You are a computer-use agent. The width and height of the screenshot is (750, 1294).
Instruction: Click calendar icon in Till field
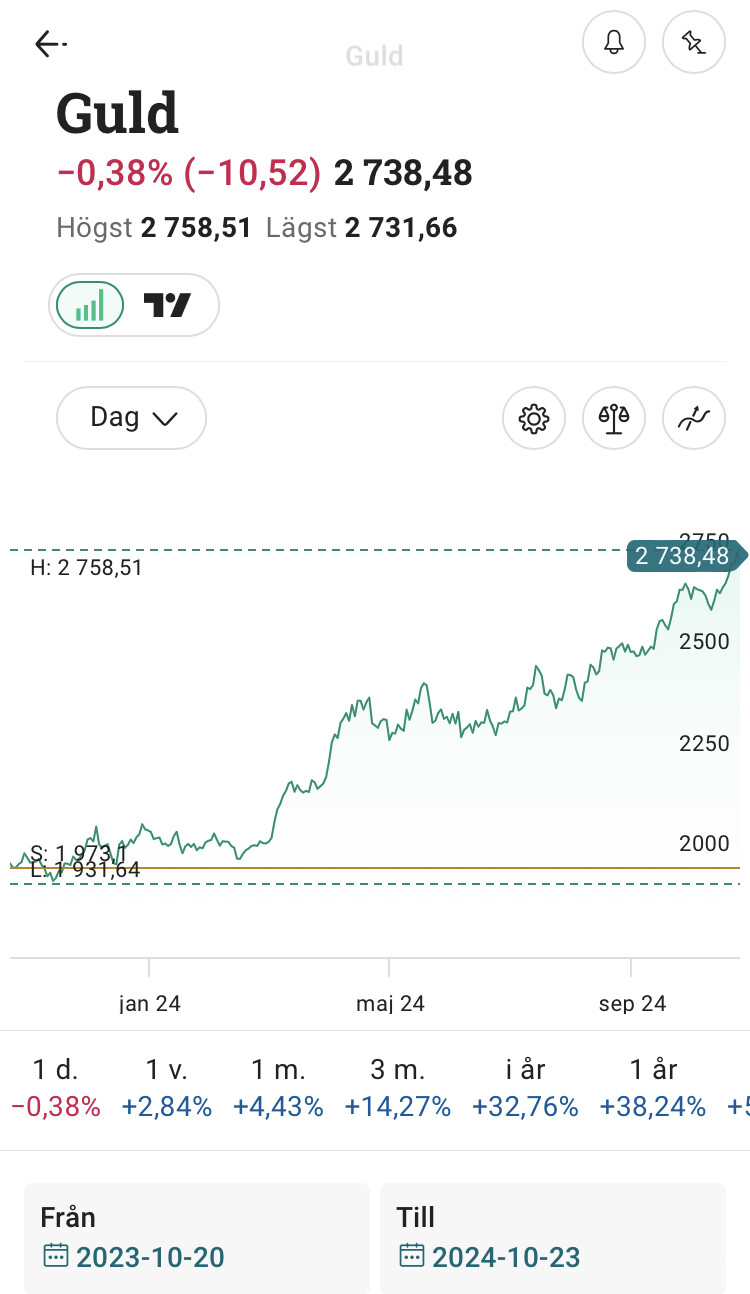point(412,1256)
